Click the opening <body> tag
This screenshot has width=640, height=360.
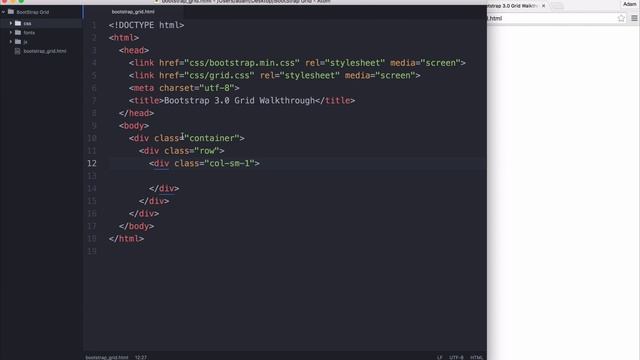coord(134,126)
